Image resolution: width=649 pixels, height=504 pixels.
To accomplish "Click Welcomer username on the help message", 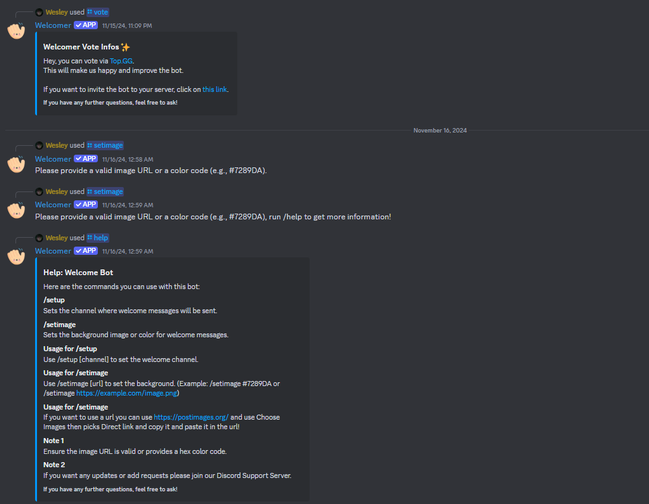I will 53,251.
